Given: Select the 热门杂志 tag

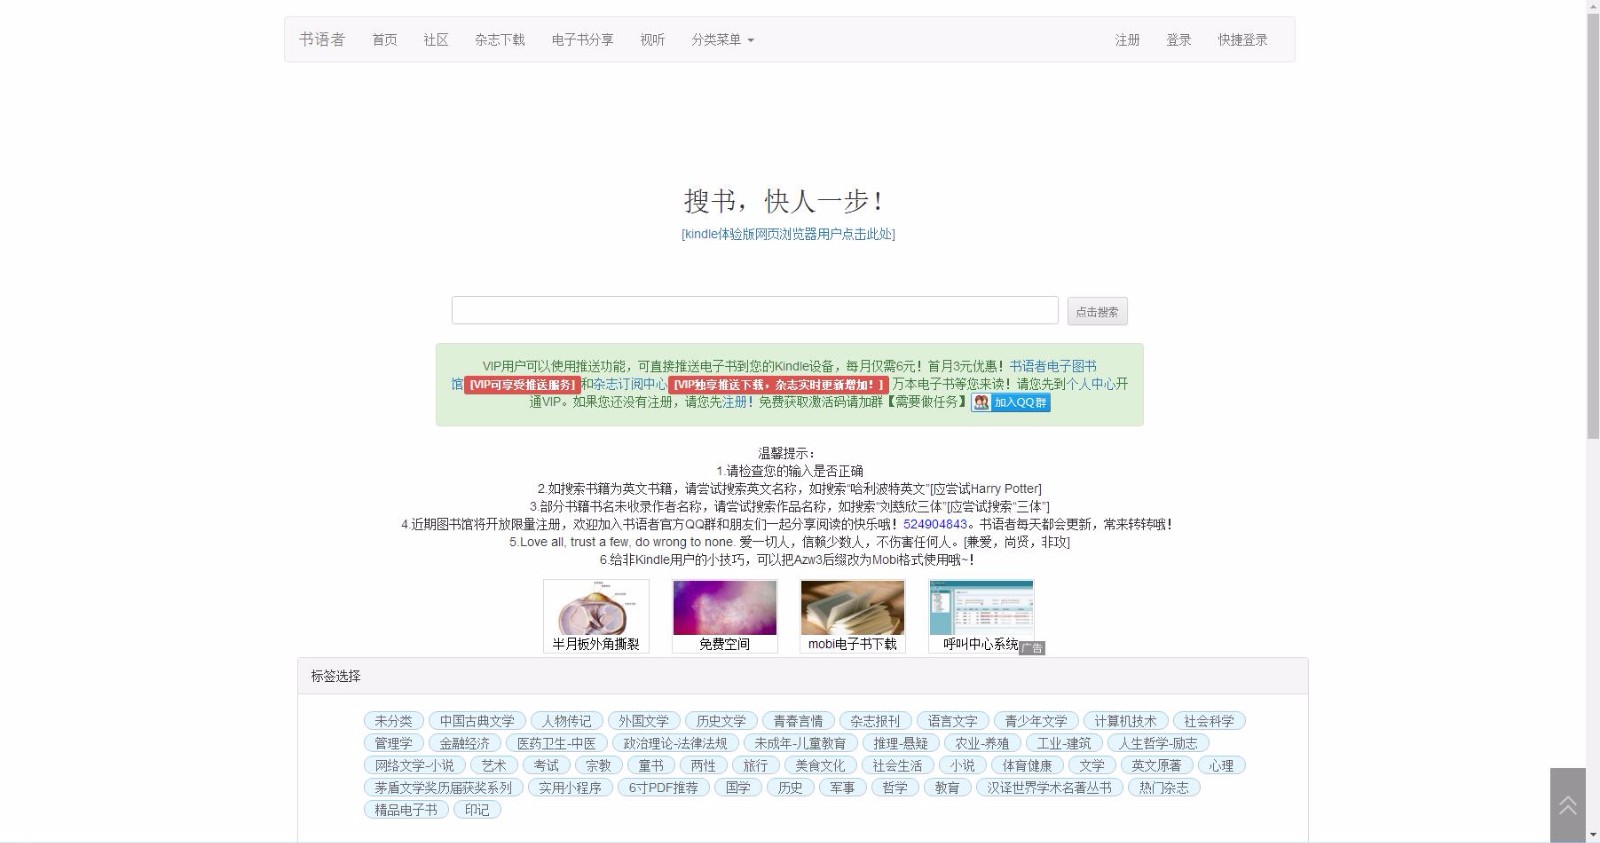Looking at the screenshot, I should pos(1164,787).
